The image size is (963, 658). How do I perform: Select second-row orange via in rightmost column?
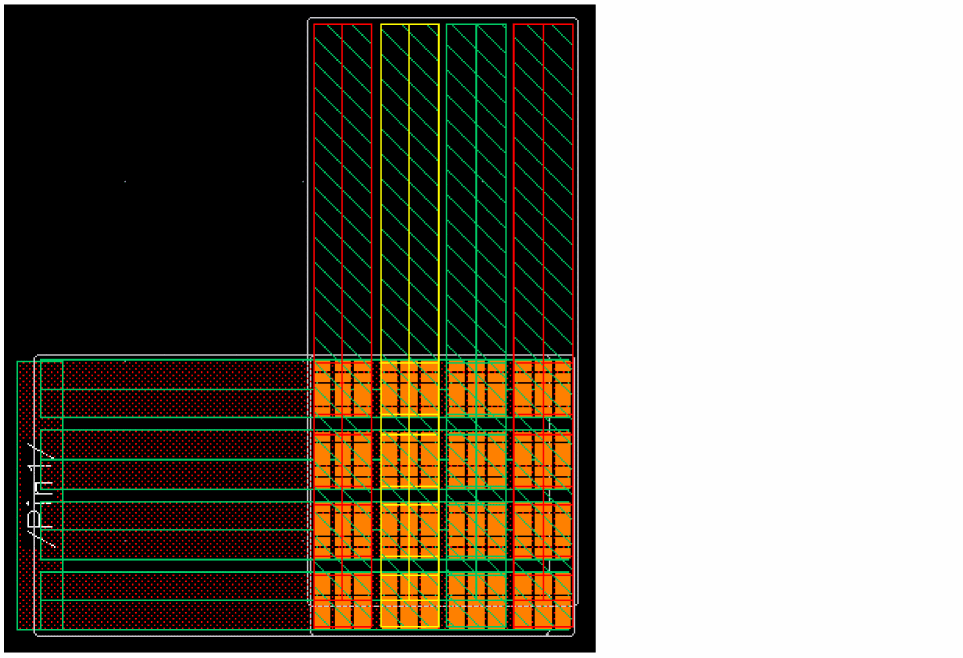pyautogui.click(x=543, y=460)
